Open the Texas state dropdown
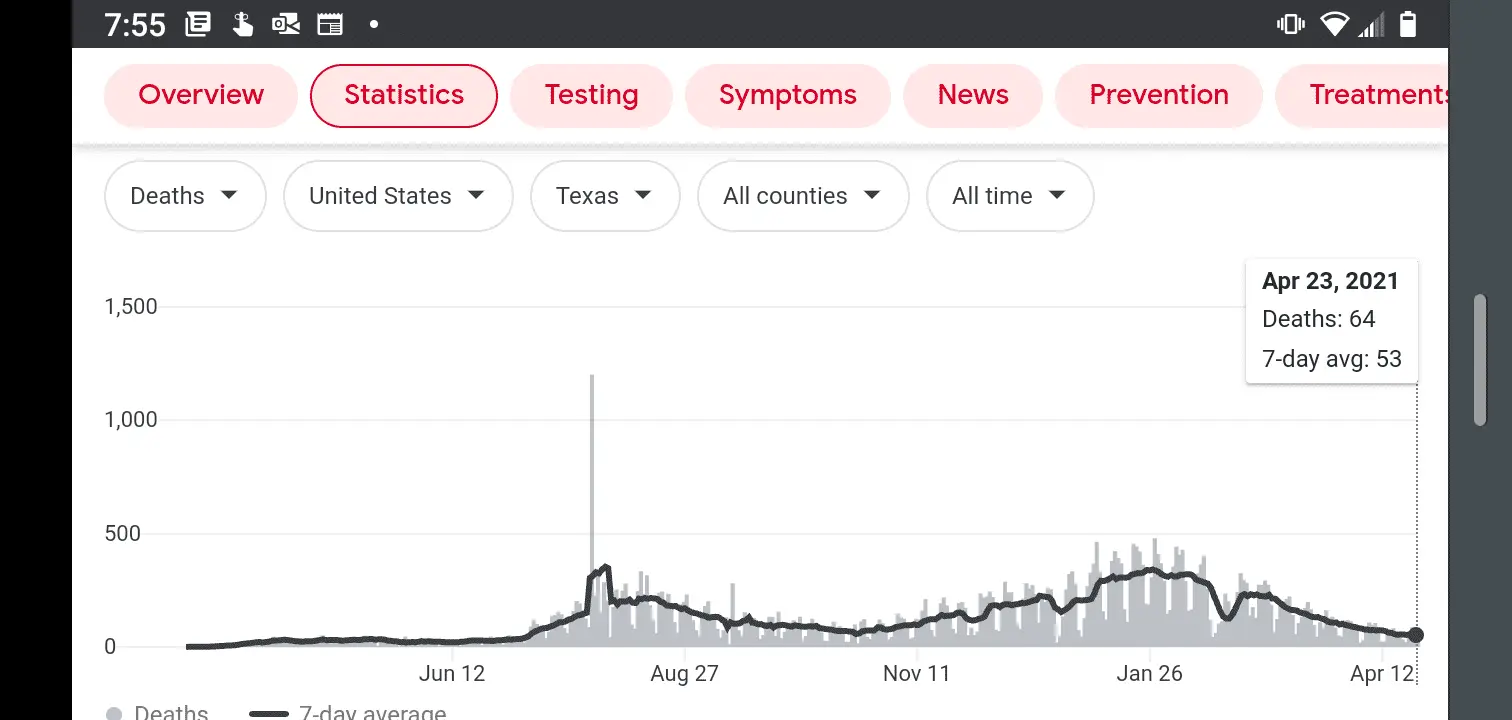Viewport: 1512px width, 720px height. [604, 196]
